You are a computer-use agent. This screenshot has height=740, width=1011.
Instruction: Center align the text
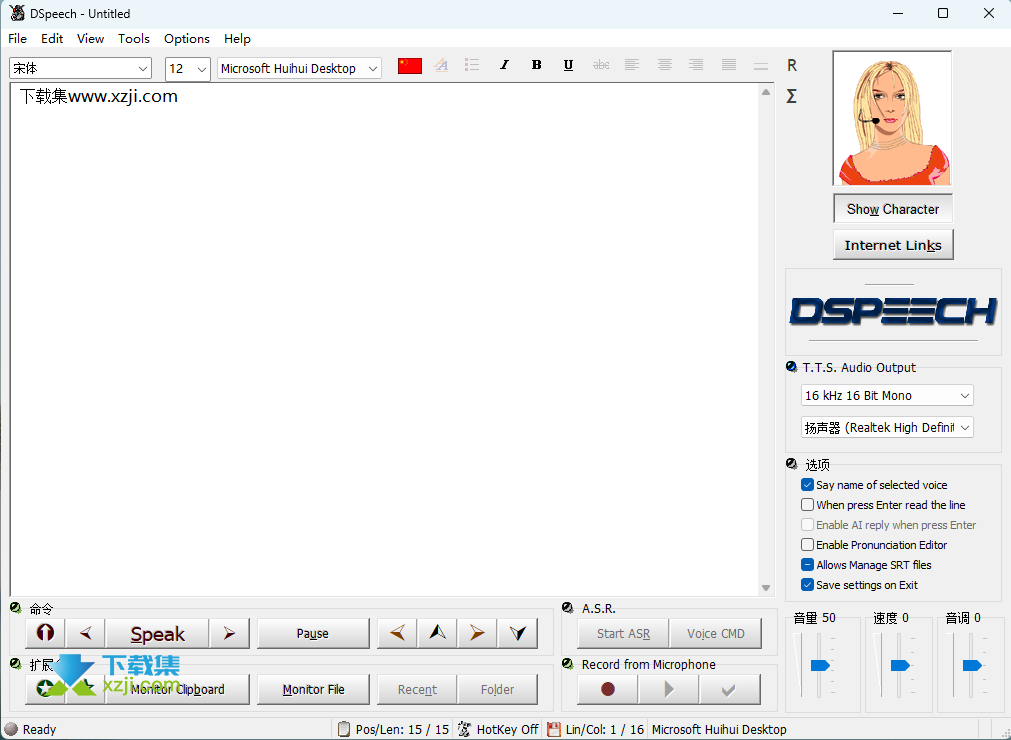pyautogui.click(x=665, y=65)
